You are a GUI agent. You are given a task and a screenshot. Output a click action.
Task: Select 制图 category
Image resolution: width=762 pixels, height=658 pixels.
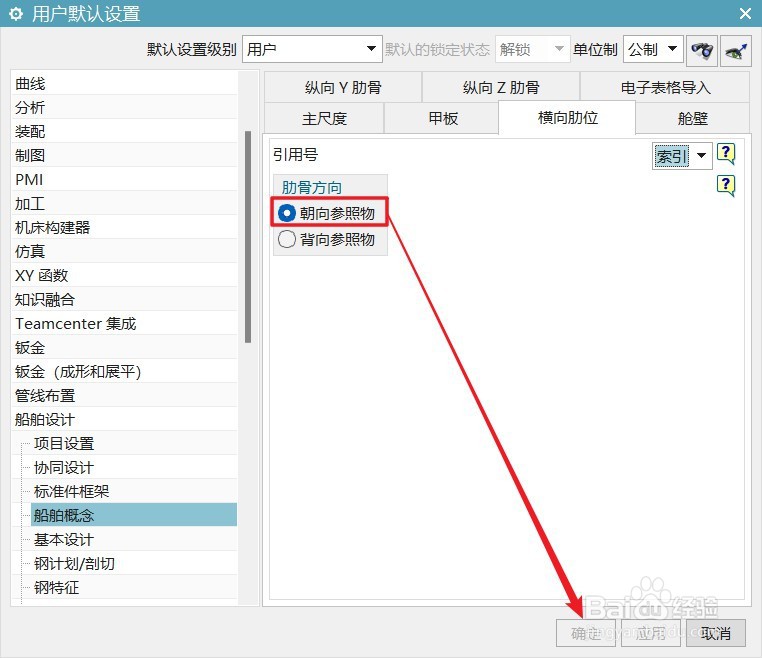(124, 155)
